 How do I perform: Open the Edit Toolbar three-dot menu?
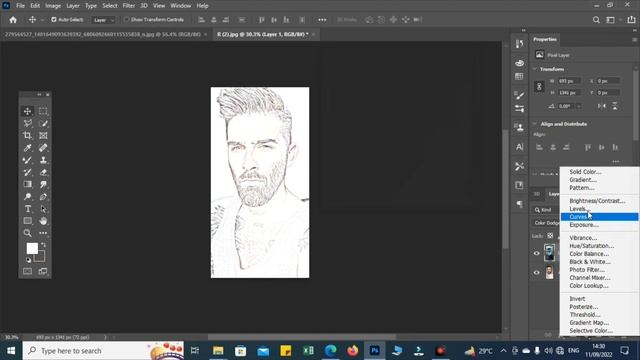click(x=43, y=233)
